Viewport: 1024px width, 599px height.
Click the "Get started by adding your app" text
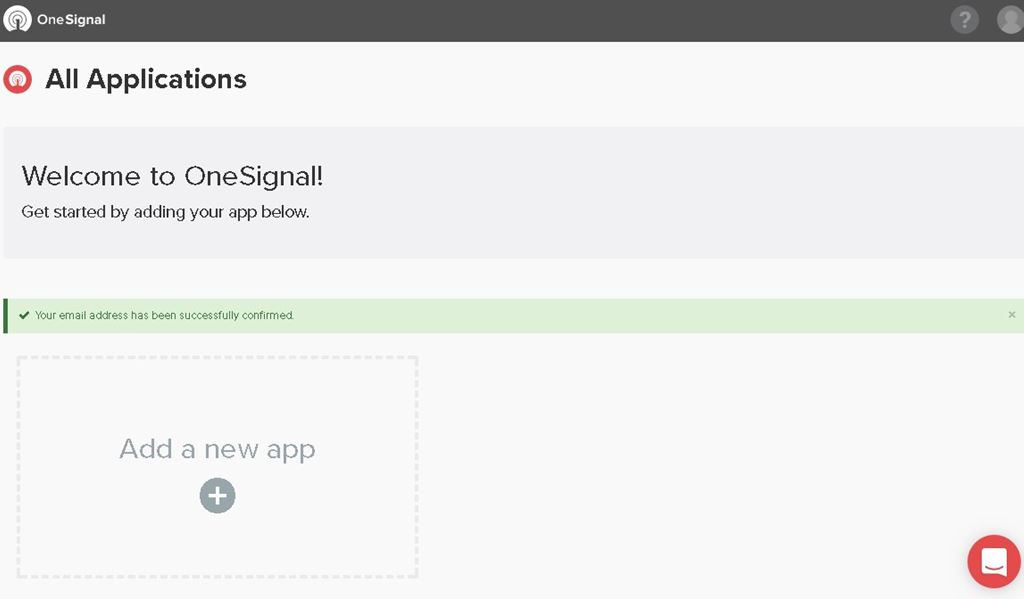pyautogui.click(x=165, y=212)
